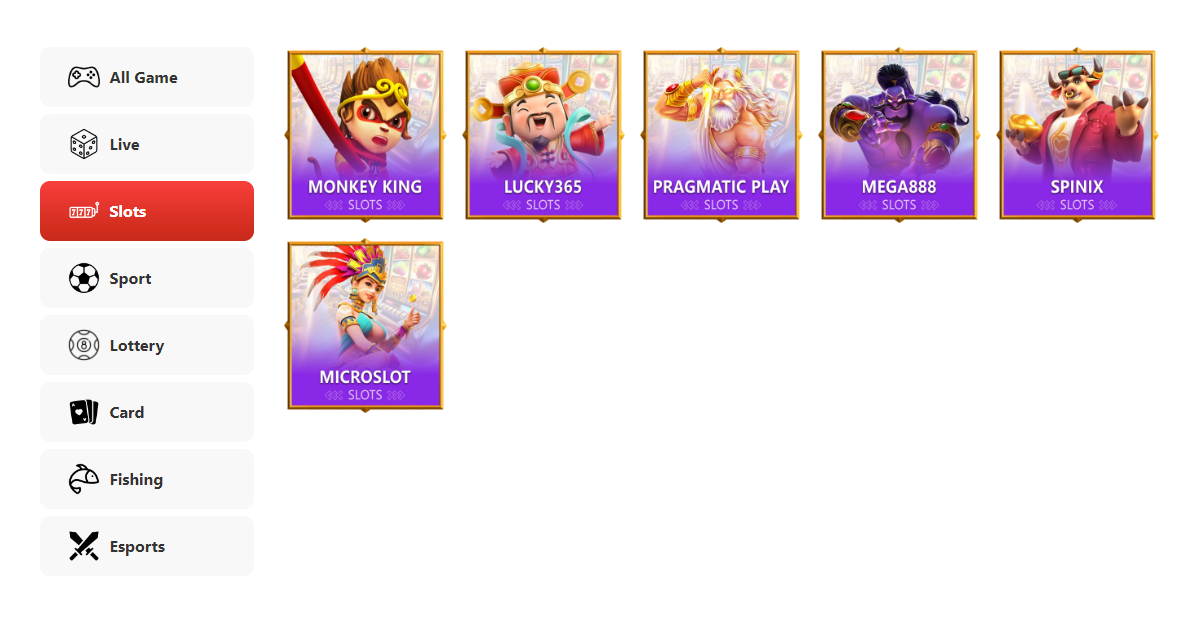
Task: Click the Esports text label
Action: coord(137,547)
